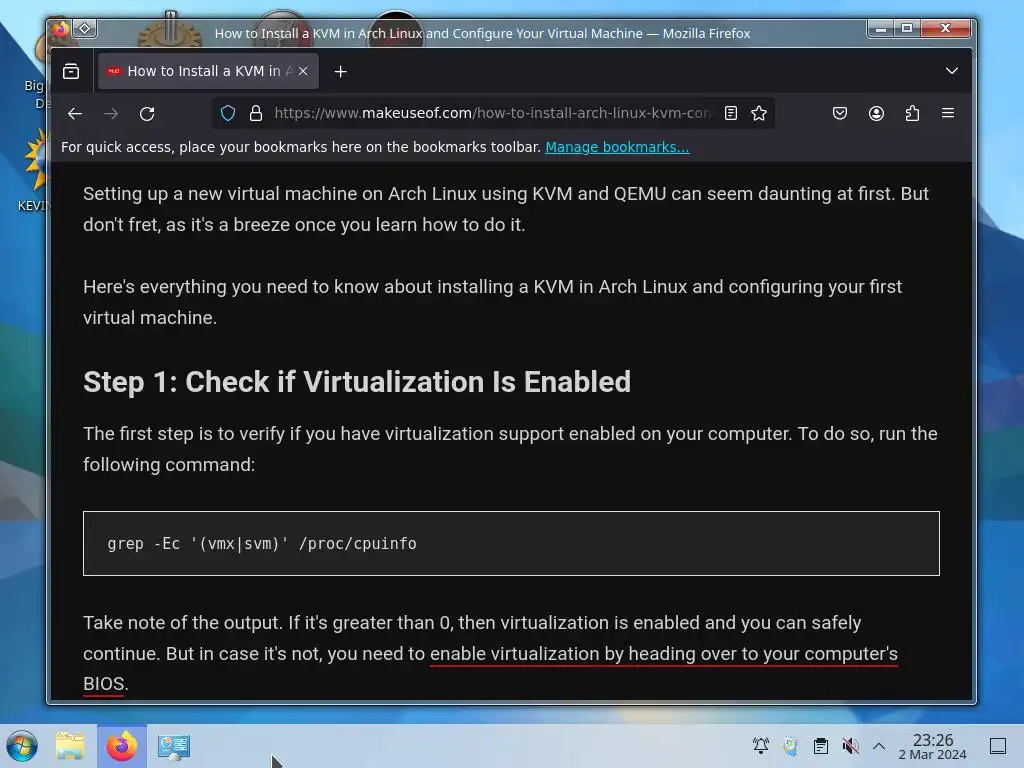Click the updates tray icon next to the bell
1024x768 pixels.
(791, 746)
